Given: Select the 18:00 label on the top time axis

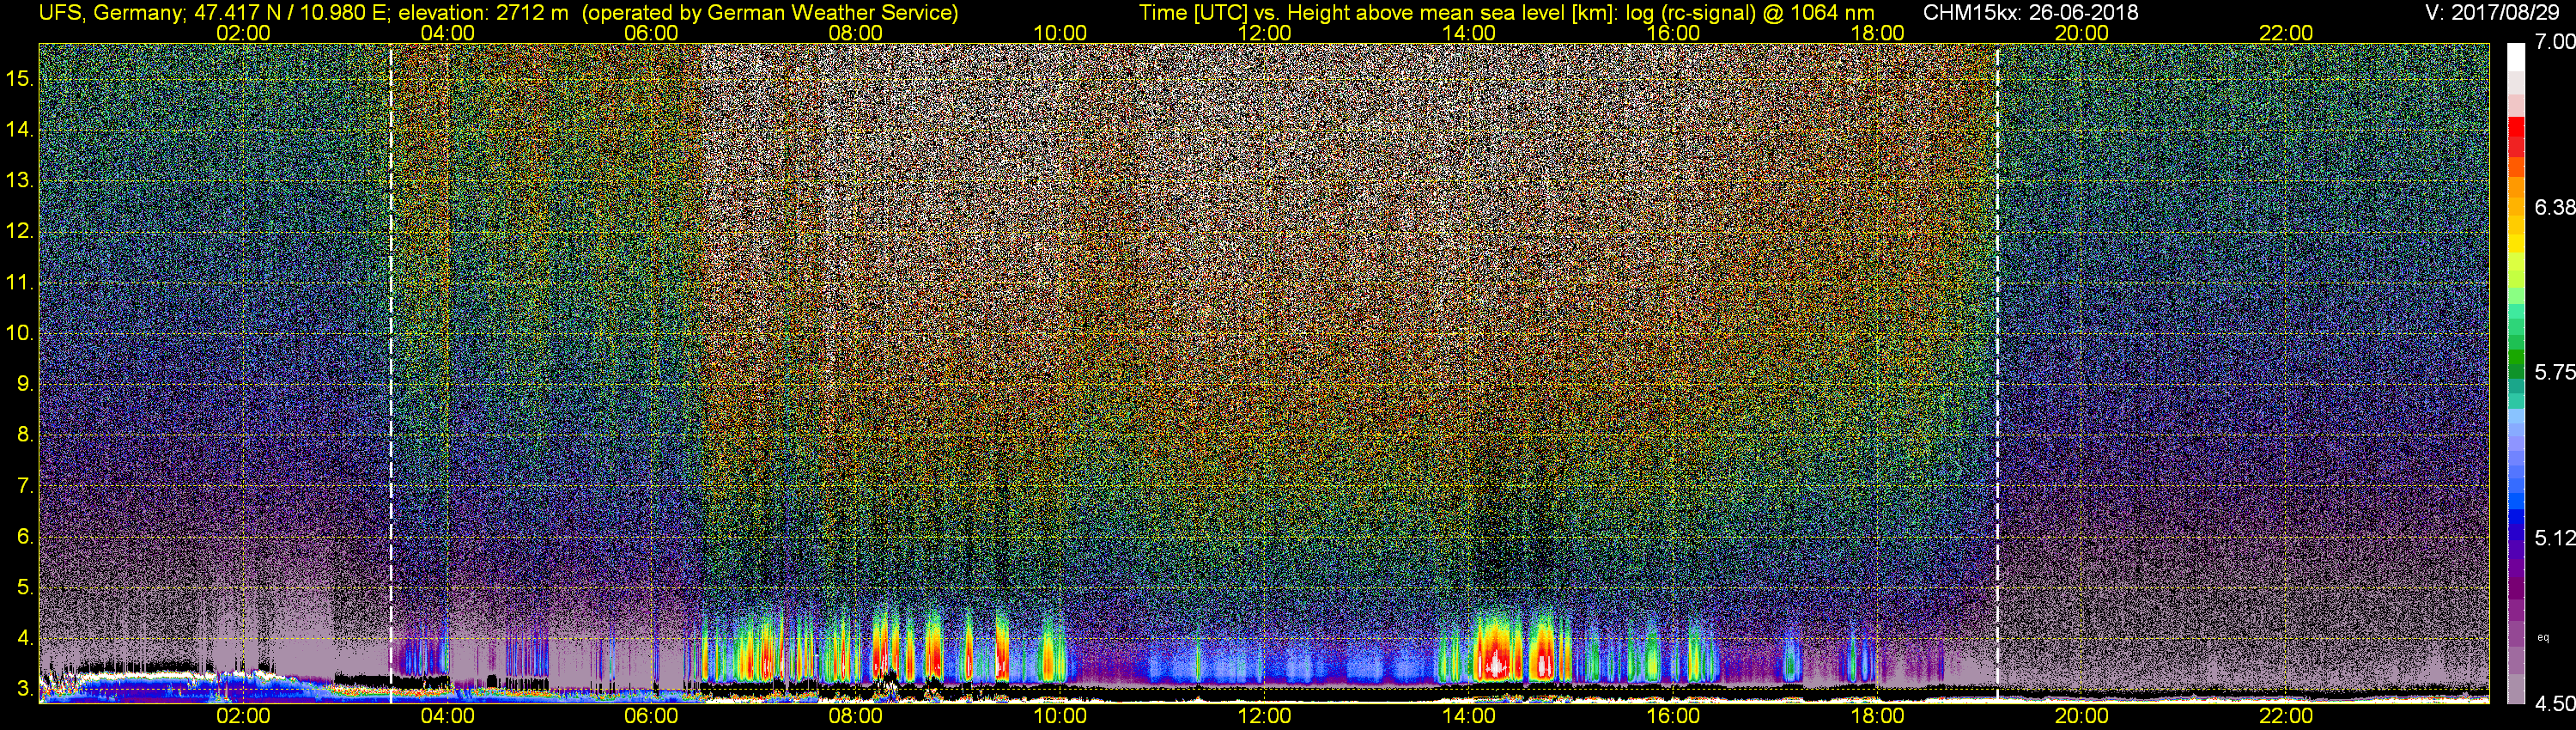Looking at the screenshot, I should (x=1877, y=33).
